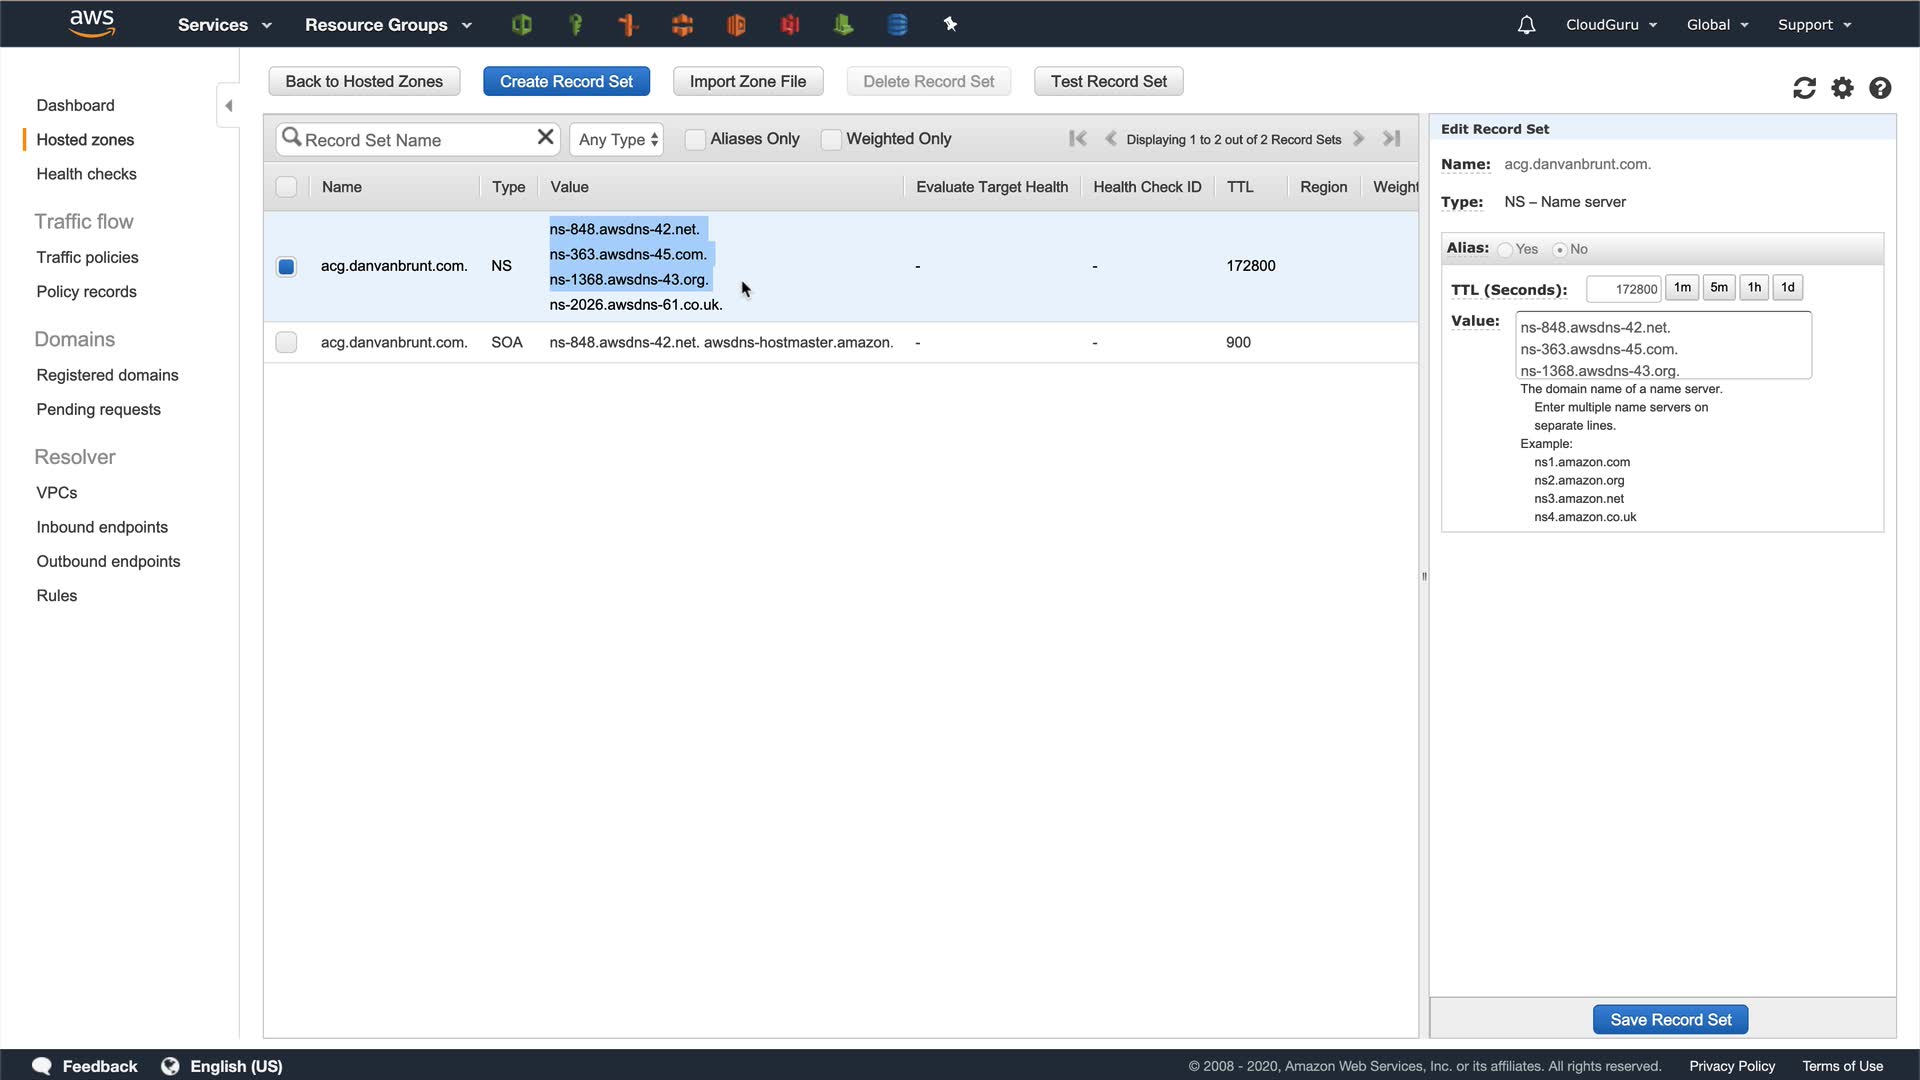Expand the Services menu
This screenshot has height=1080, width=1920.
tap(224, 25)
